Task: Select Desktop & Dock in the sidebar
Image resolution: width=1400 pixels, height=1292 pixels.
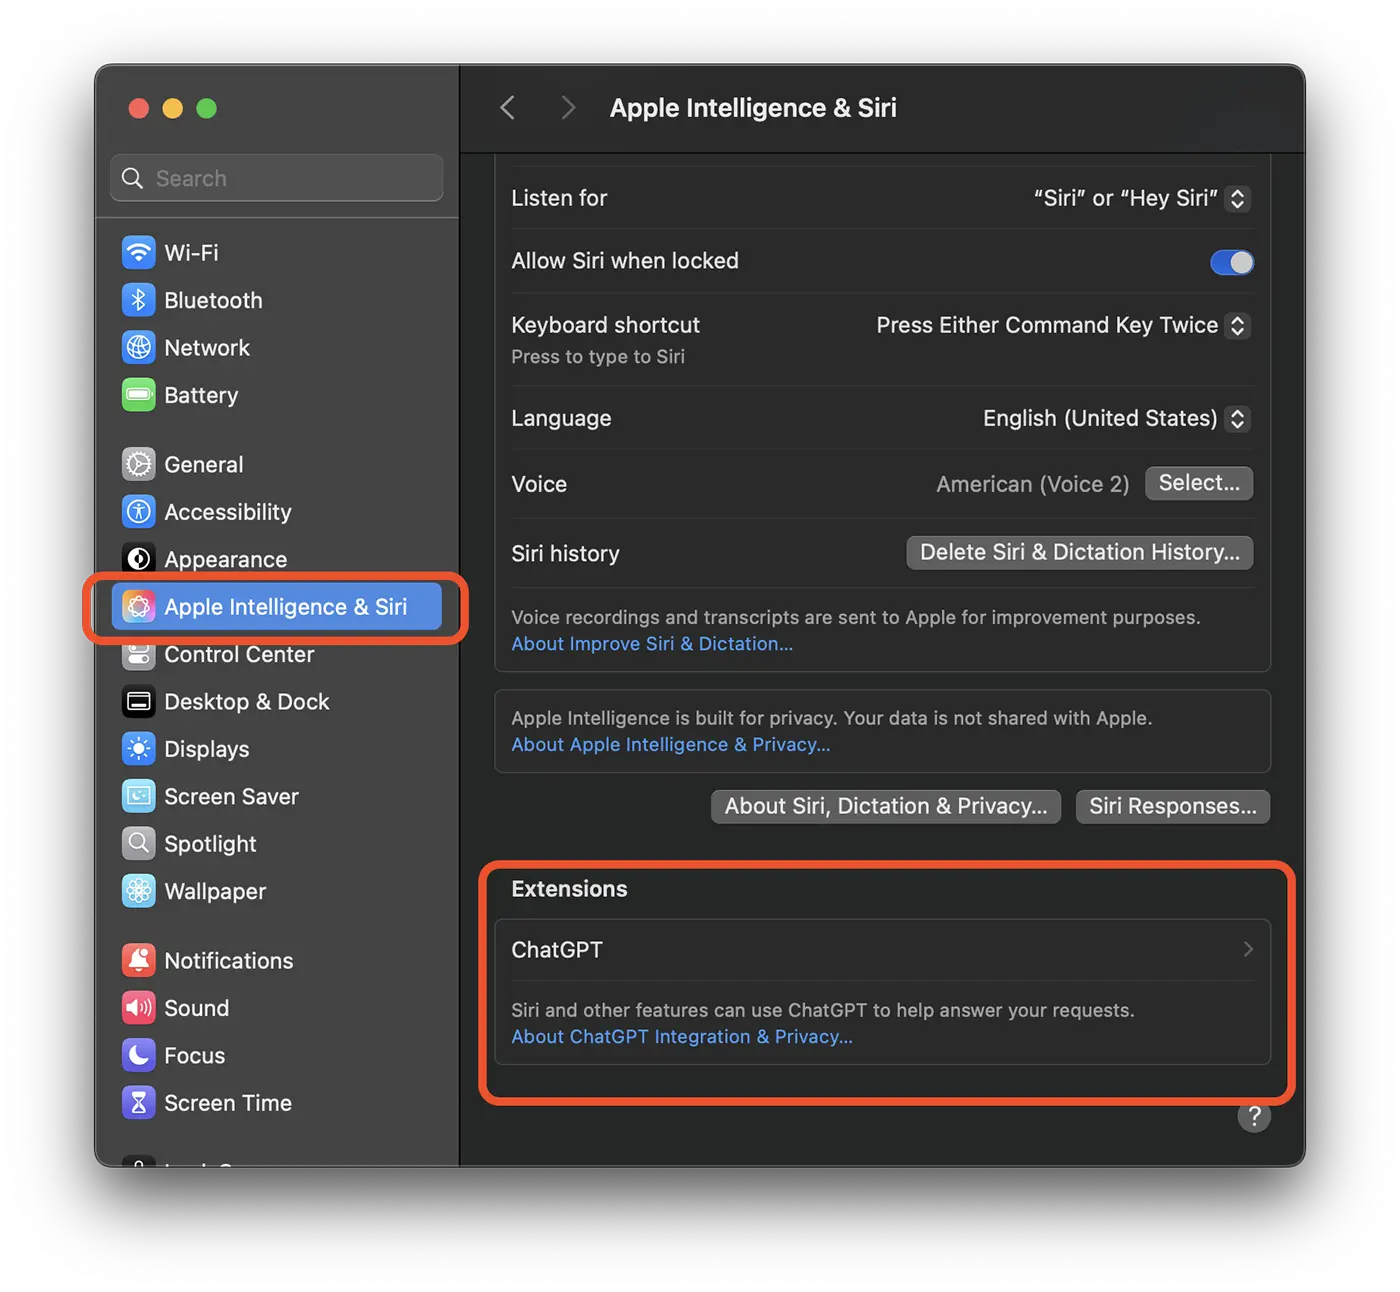Action: click(277, 702)
